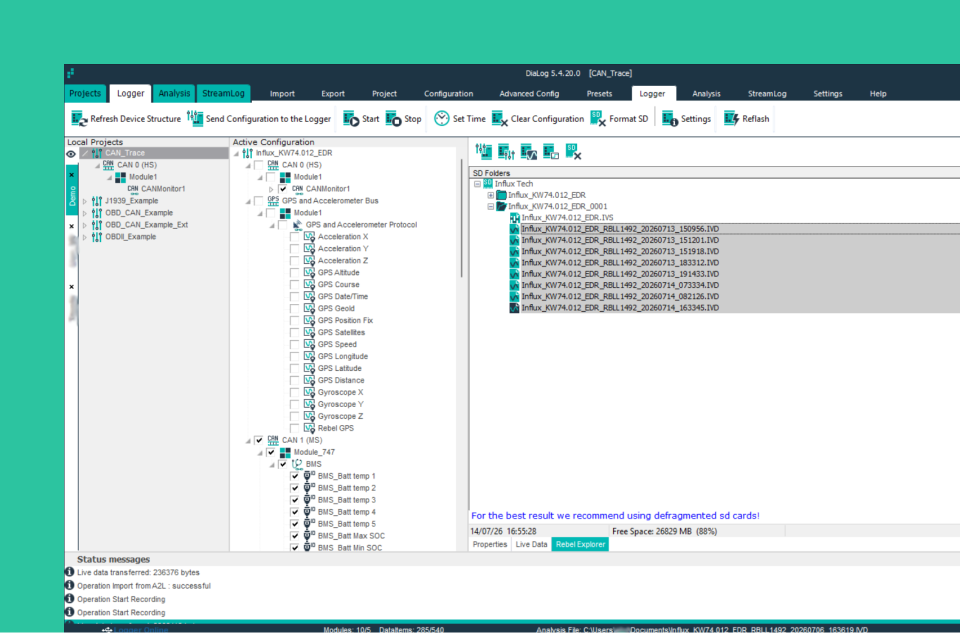Viewport: 960px width, 633px height.
Task: Enable the Acceleration X checkbox
Action: [294, 237]
